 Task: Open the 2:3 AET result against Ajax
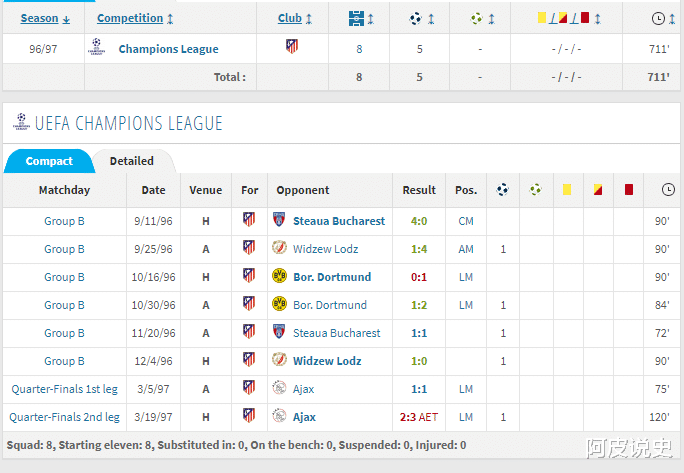point(419,417)
